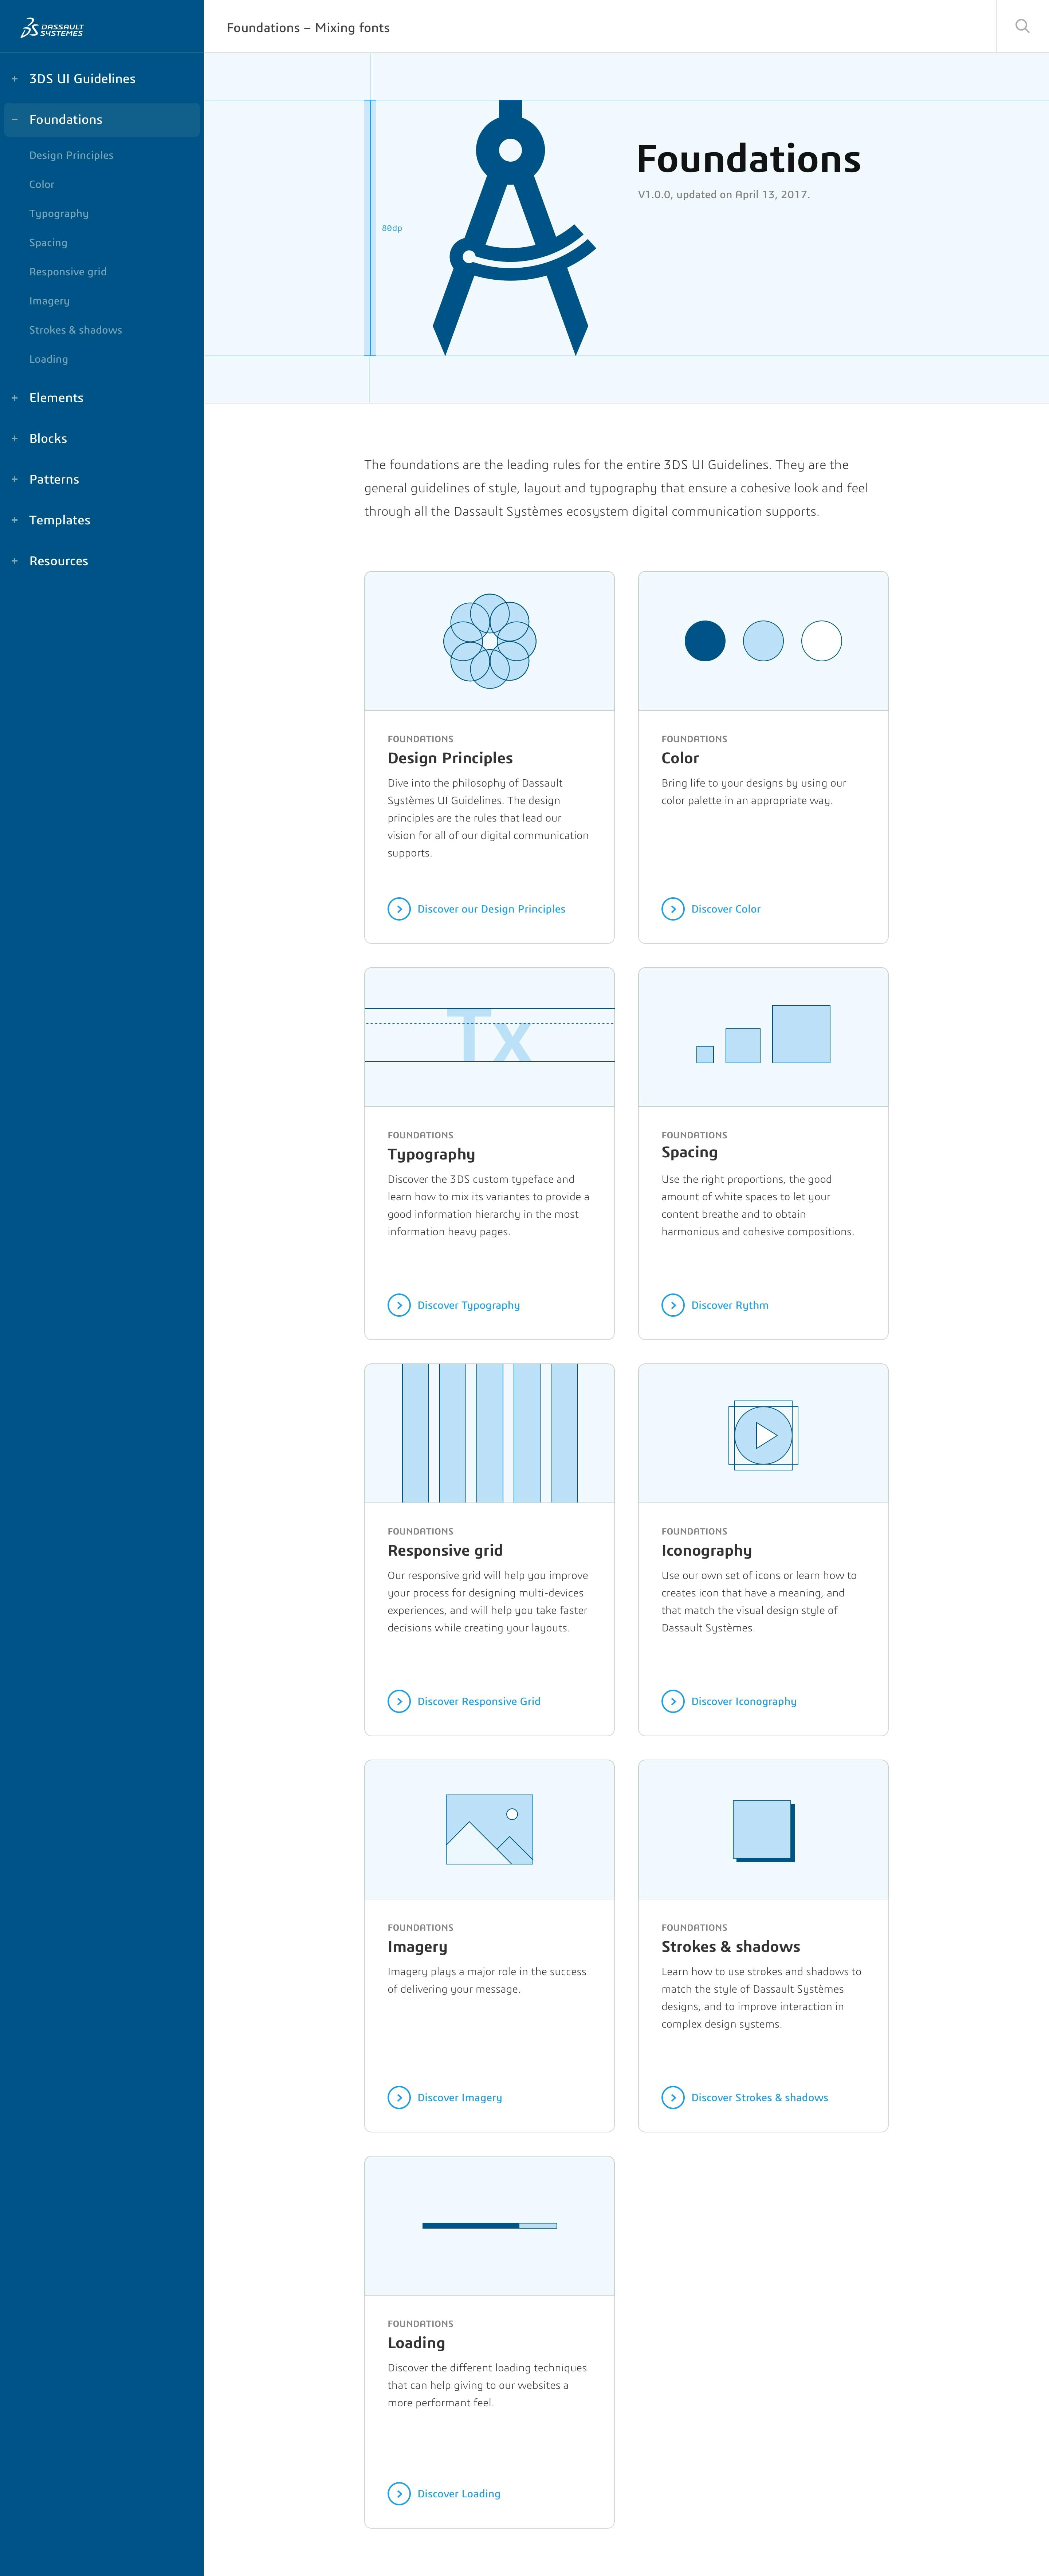The height and width of the screenshot is (2576, 1049).
Task: Click the Spacing rectangles icon
Action: pos(761,1035)
